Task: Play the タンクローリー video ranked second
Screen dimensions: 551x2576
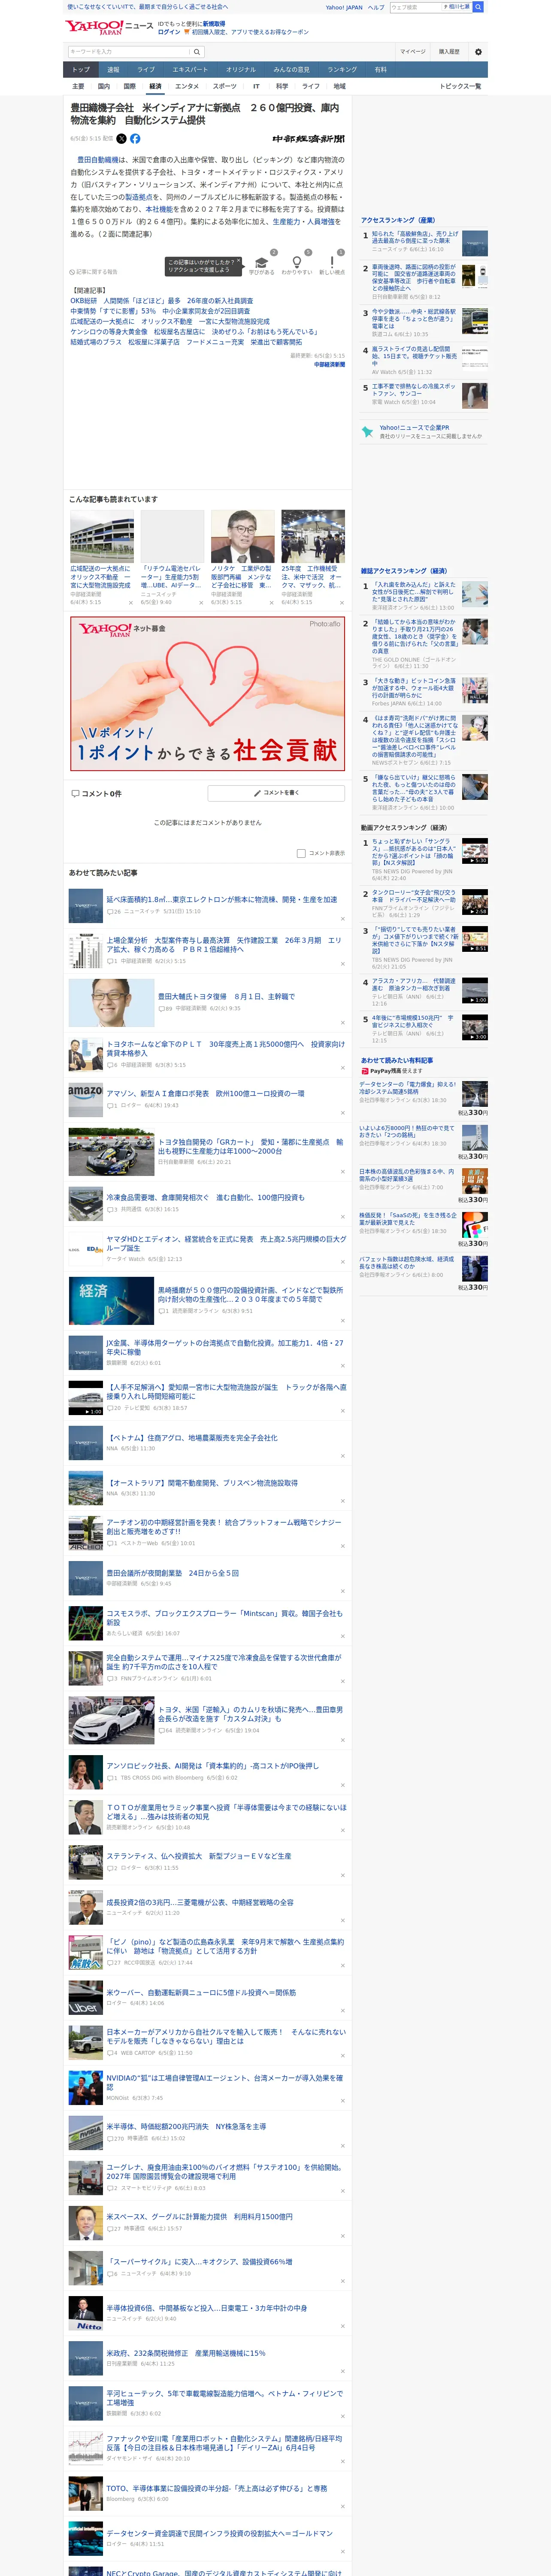Action: [x=475, y=901]
